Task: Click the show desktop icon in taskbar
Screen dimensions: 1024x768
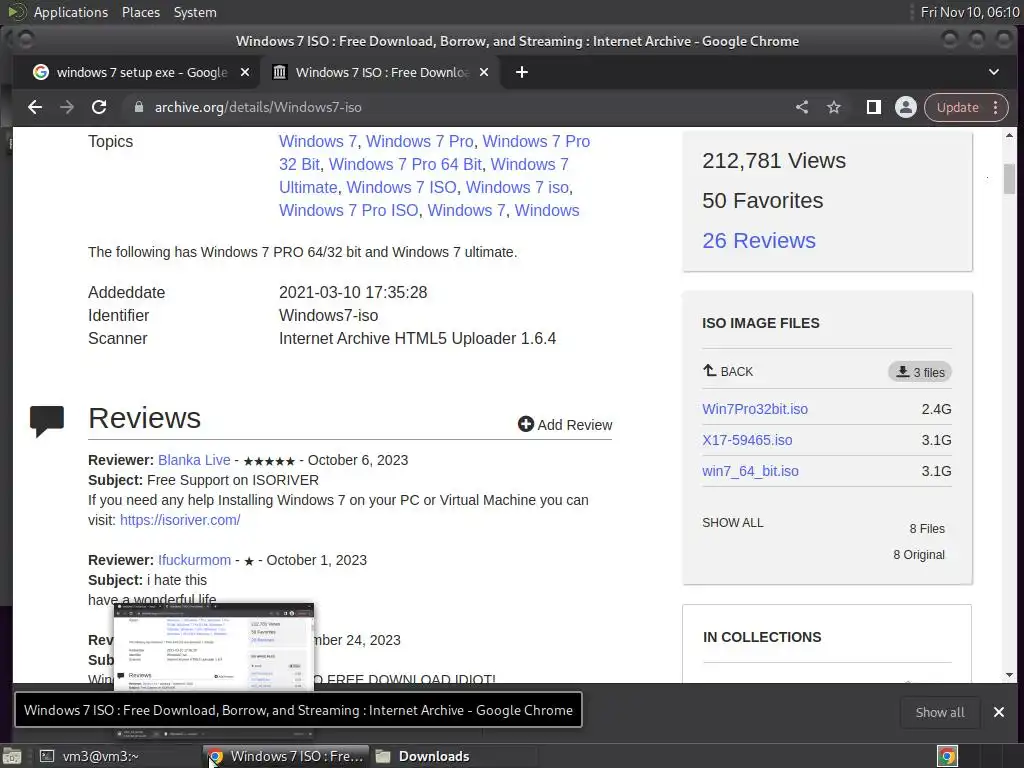Action: [12, 756]
